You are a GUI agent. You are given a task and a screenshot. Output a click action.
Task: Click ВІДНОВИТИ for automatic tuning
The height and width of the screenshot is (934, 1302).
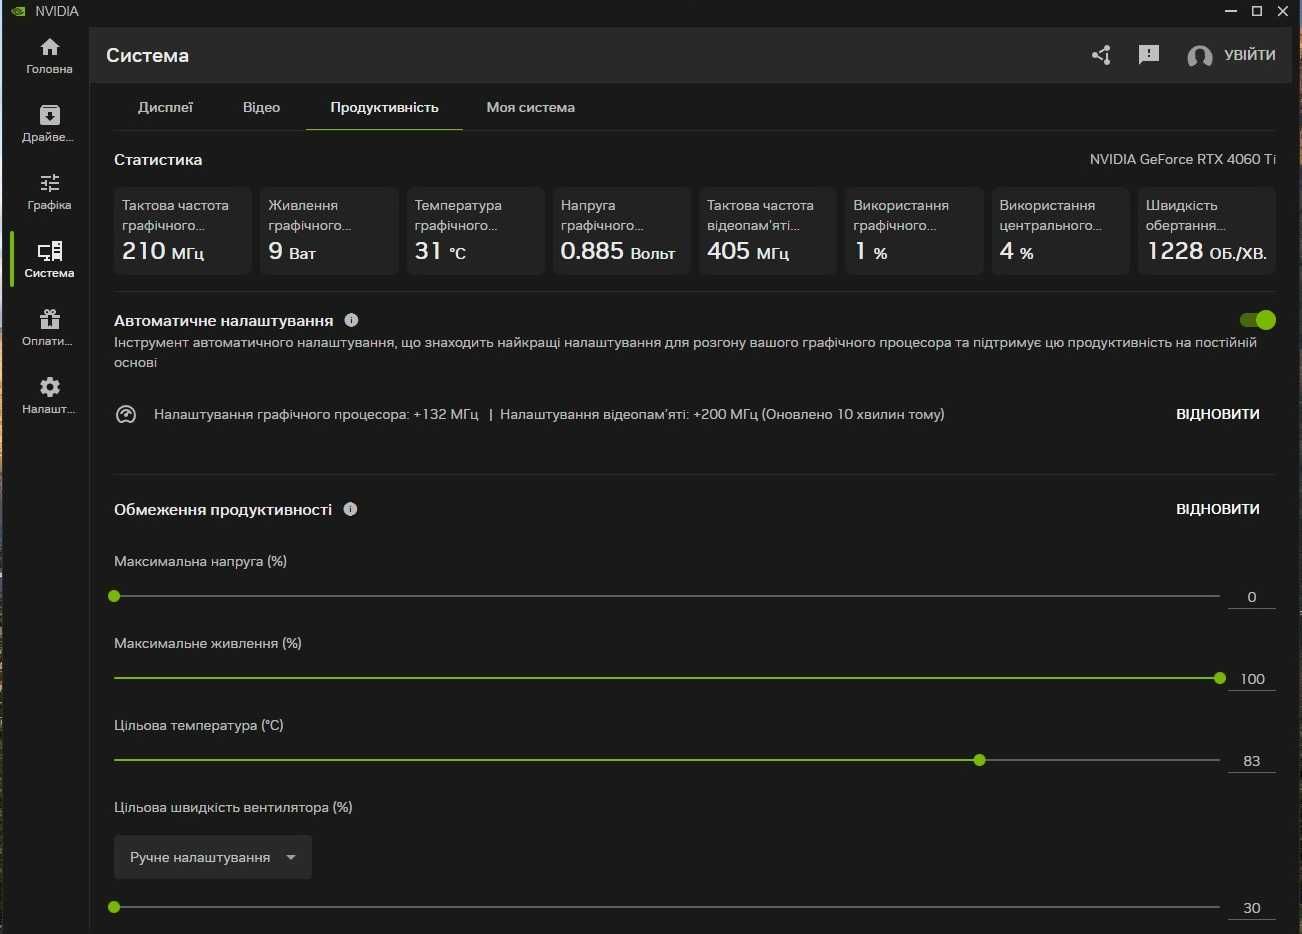click(x=1217, y=414)
